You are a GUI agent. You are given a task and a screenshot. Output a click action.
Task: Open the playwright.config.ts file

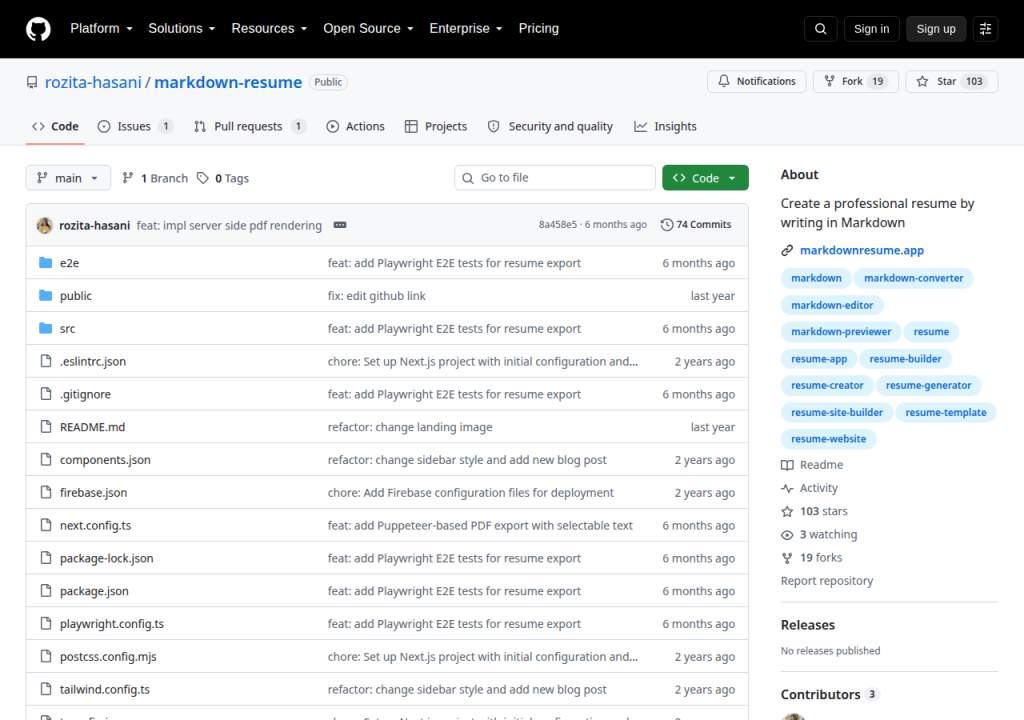(x=112, y=624)
